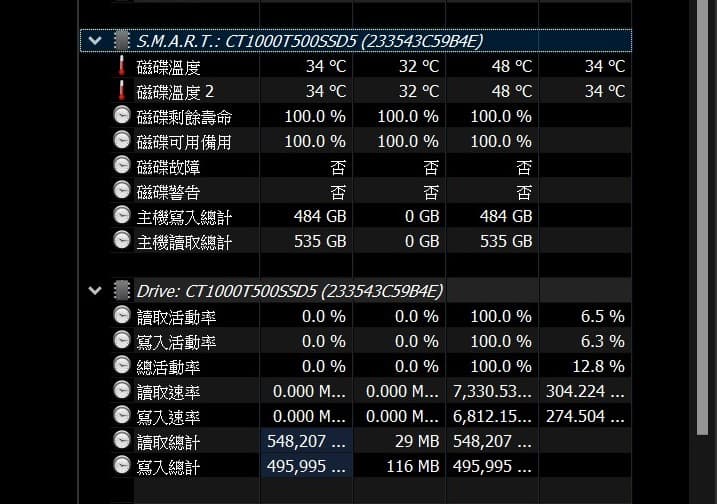Click clock icon for 總活動率

point(122,365)
